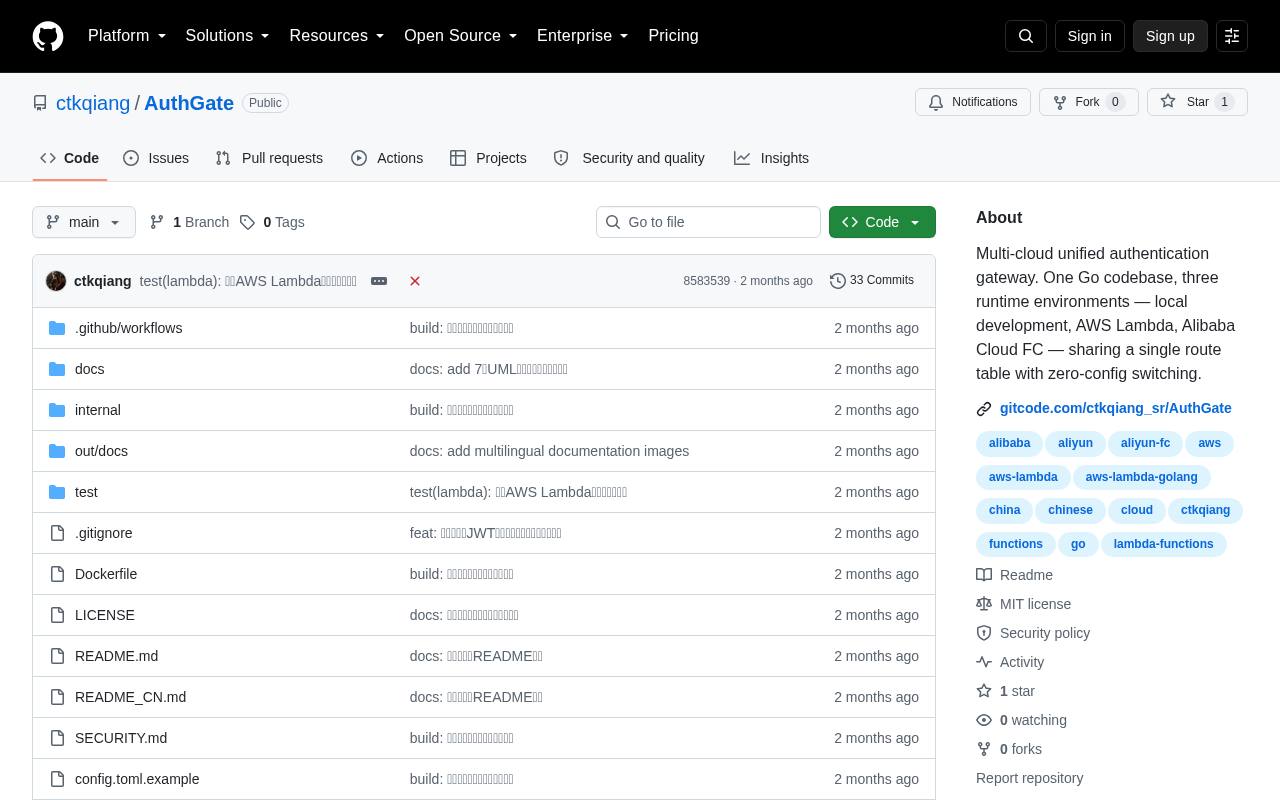Select the alibaba topic tag
The height and width of the screenshot is (800, 1280).
[1009, 443]
